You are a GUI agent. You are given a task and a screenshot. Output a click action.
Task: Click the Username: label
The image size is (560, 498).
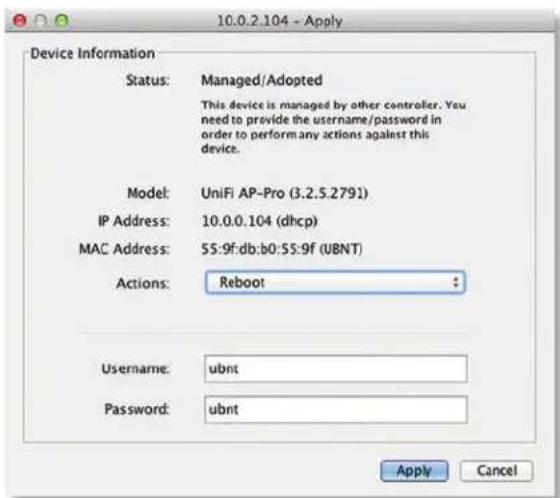pos(135,369)
